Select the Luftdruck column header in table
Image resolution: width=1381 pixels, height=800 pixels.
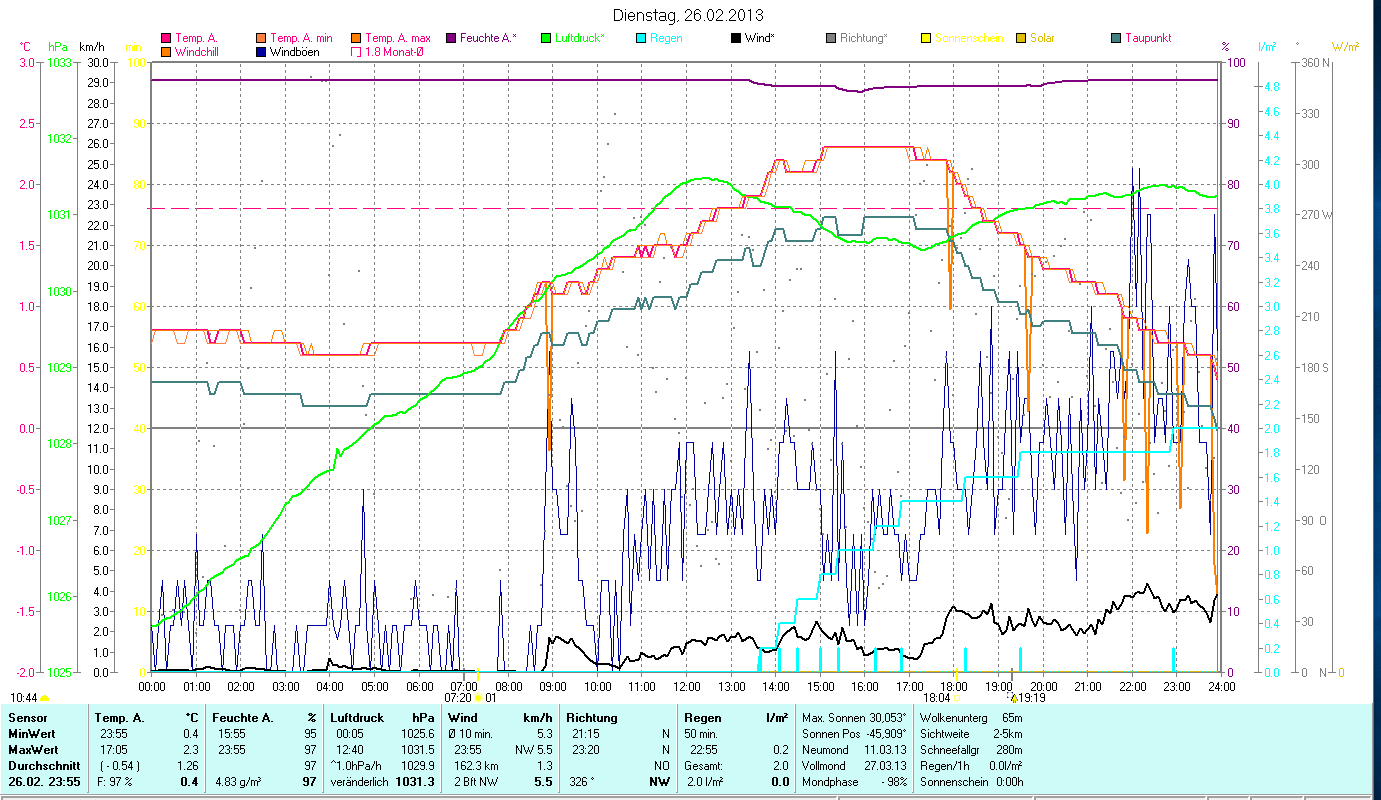pyautogui.click(x=355, y=718)
